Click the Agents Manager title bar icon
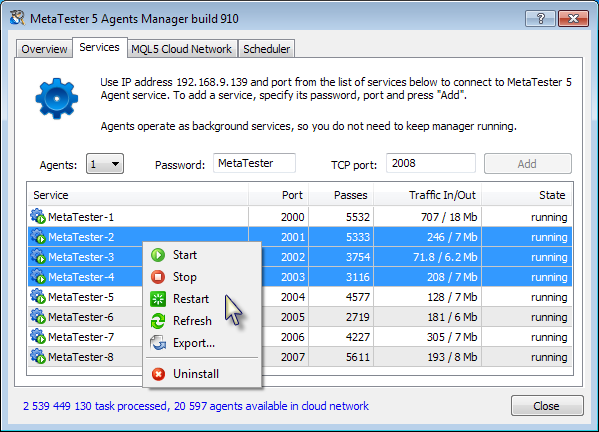 [18, 18]
